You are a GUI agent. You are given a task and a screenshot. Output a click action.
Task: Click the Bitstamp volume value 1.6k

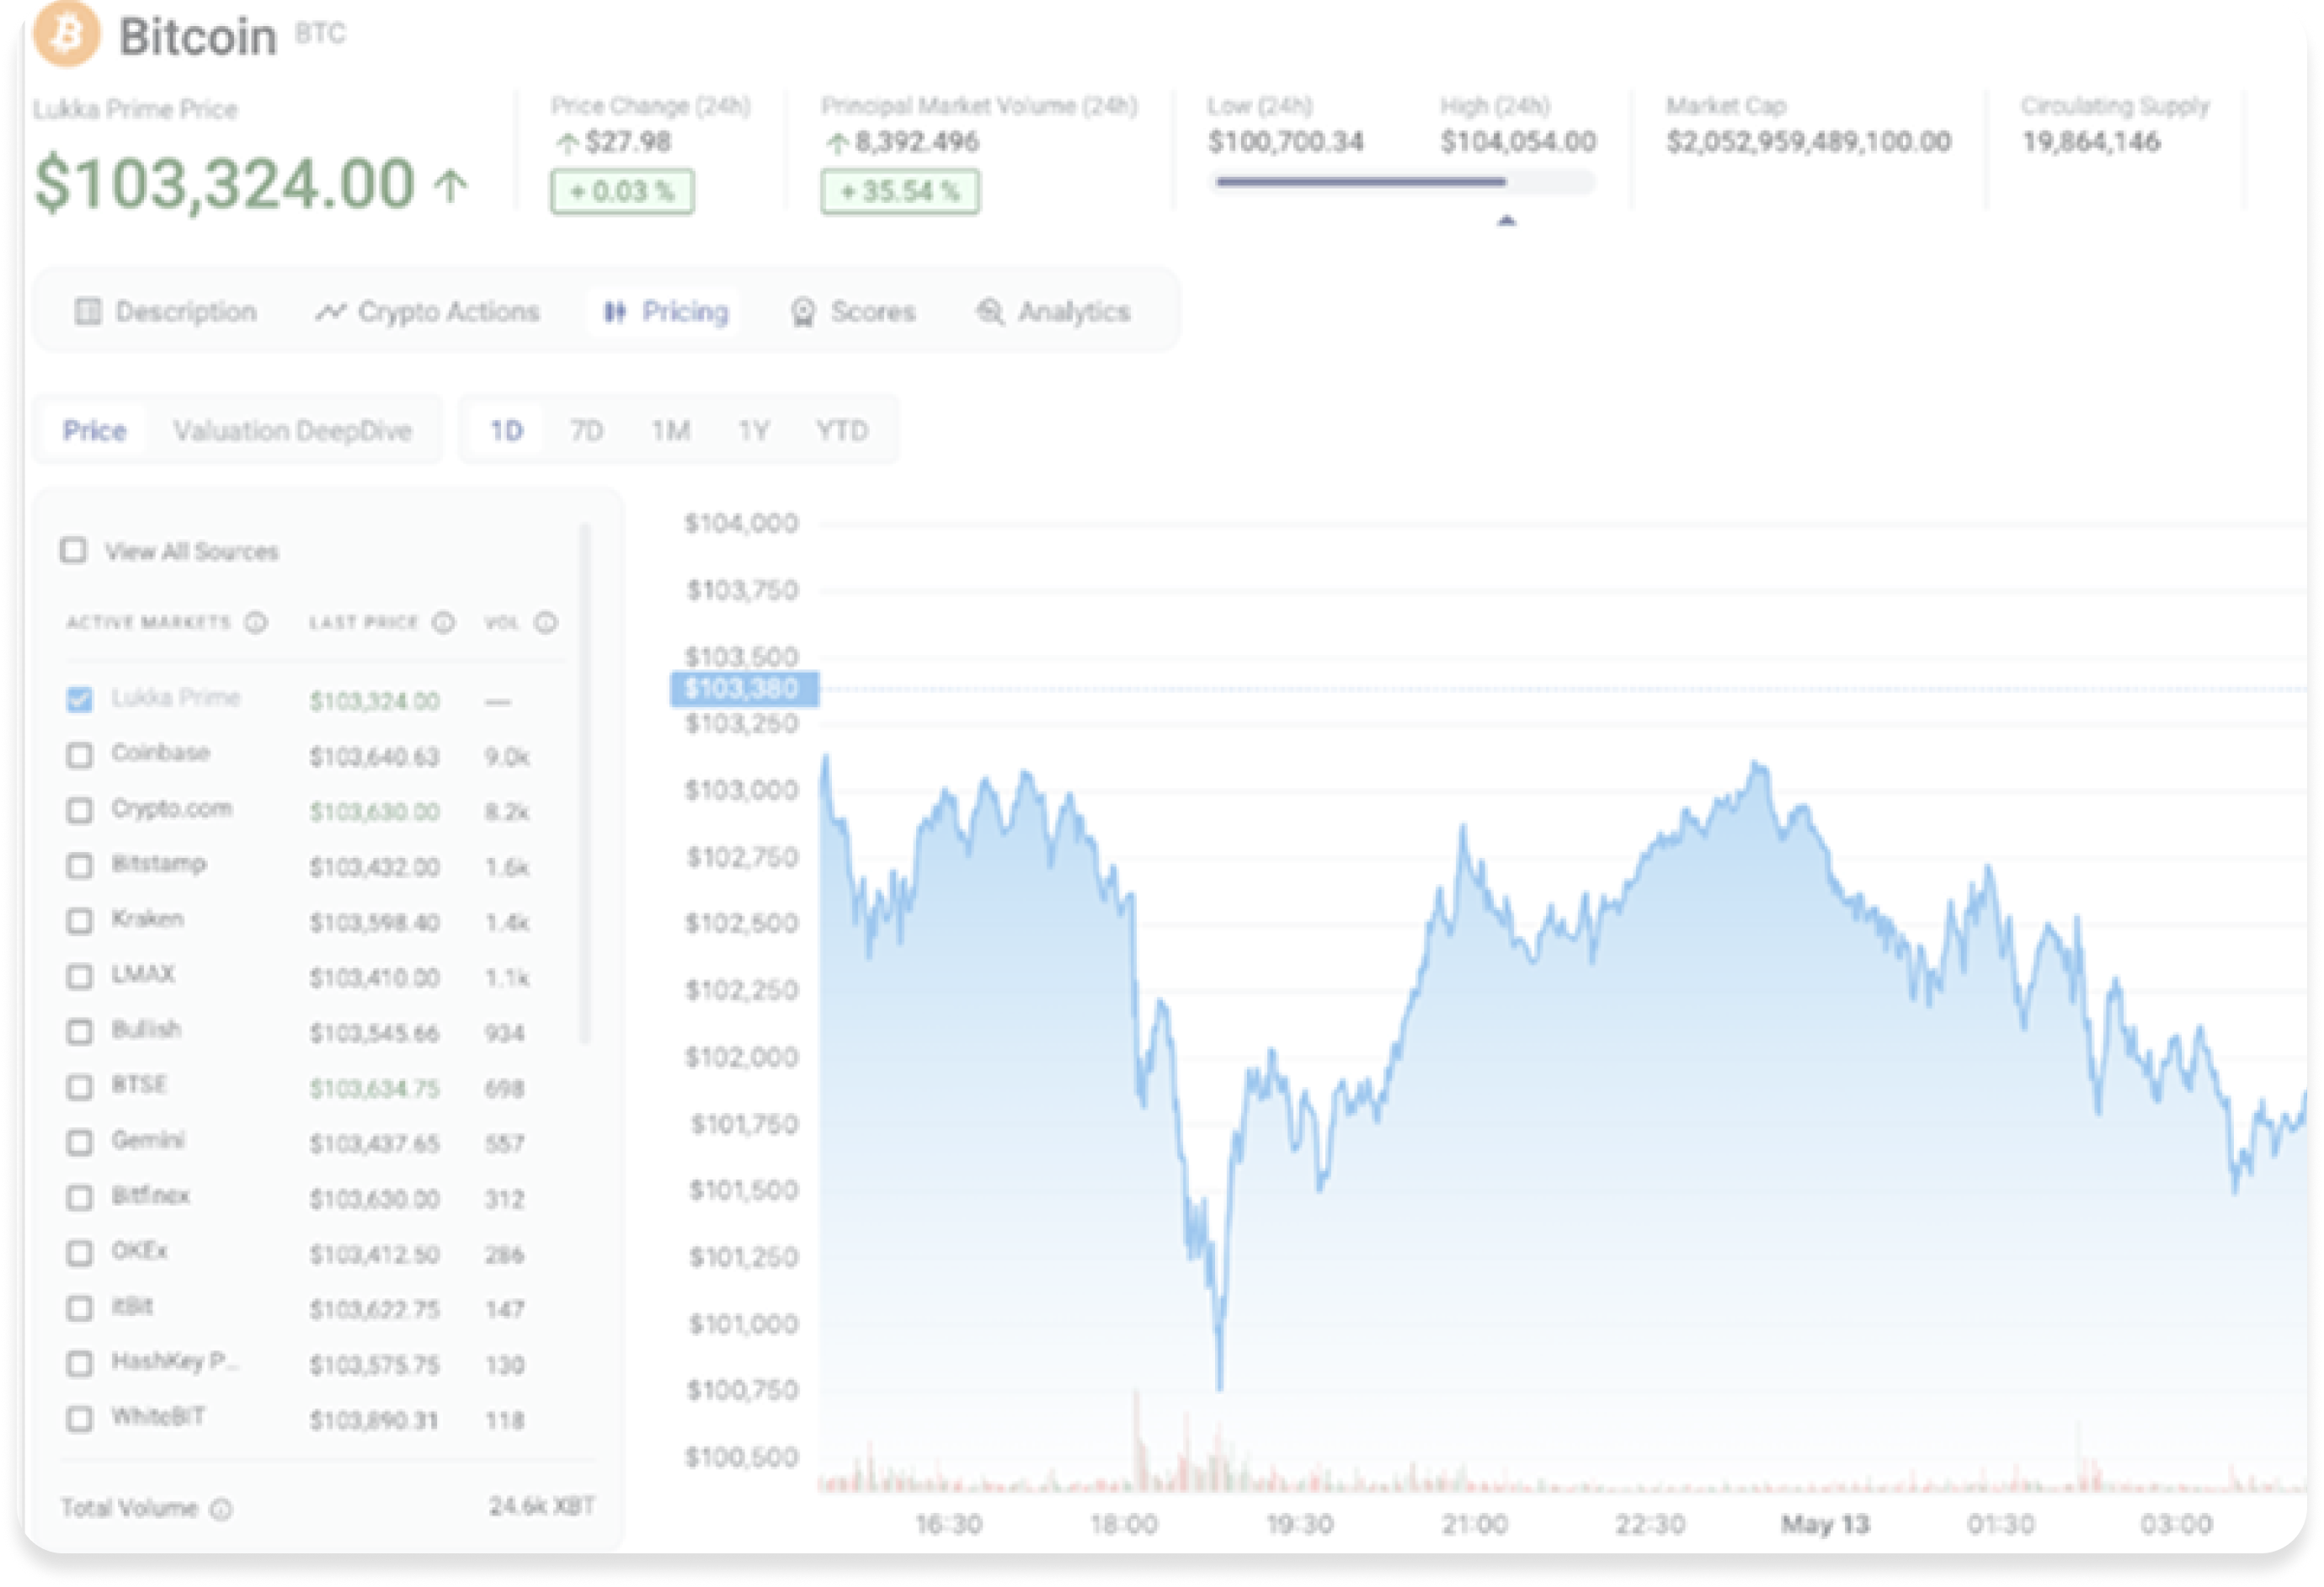pos(507,867)
